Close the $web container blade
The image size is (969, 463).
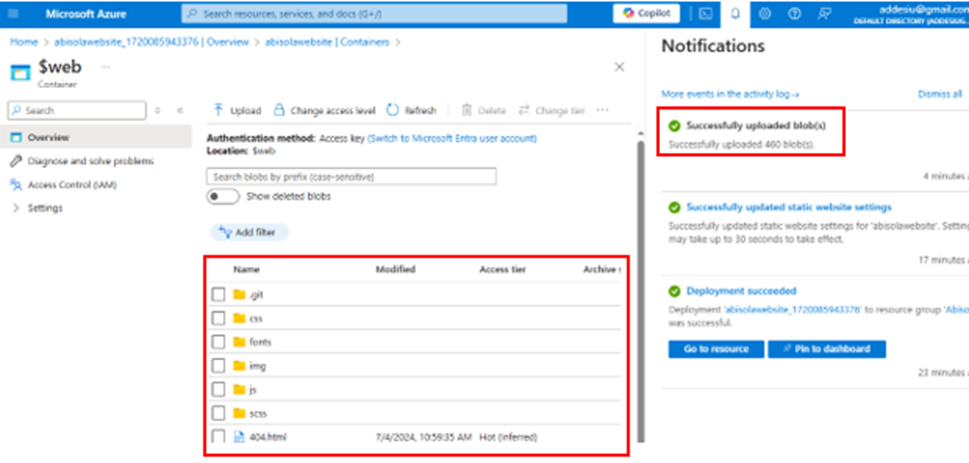point(619,67)
